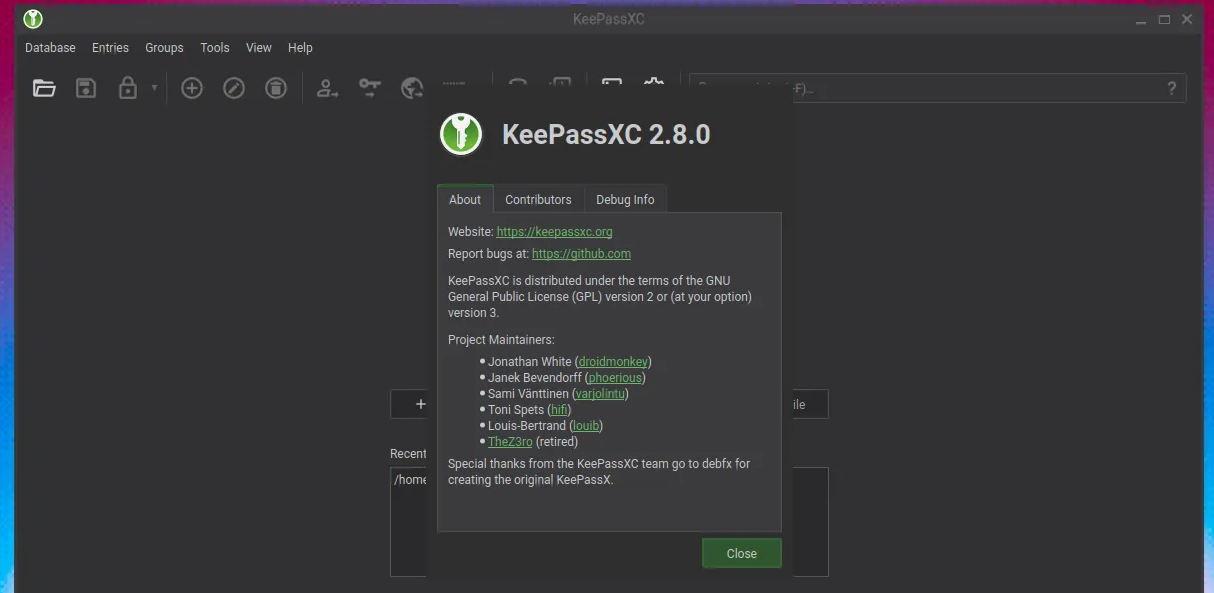Open the Entries menu
Viewport: 1214px width, 593px height.
(x=110, y=47)
